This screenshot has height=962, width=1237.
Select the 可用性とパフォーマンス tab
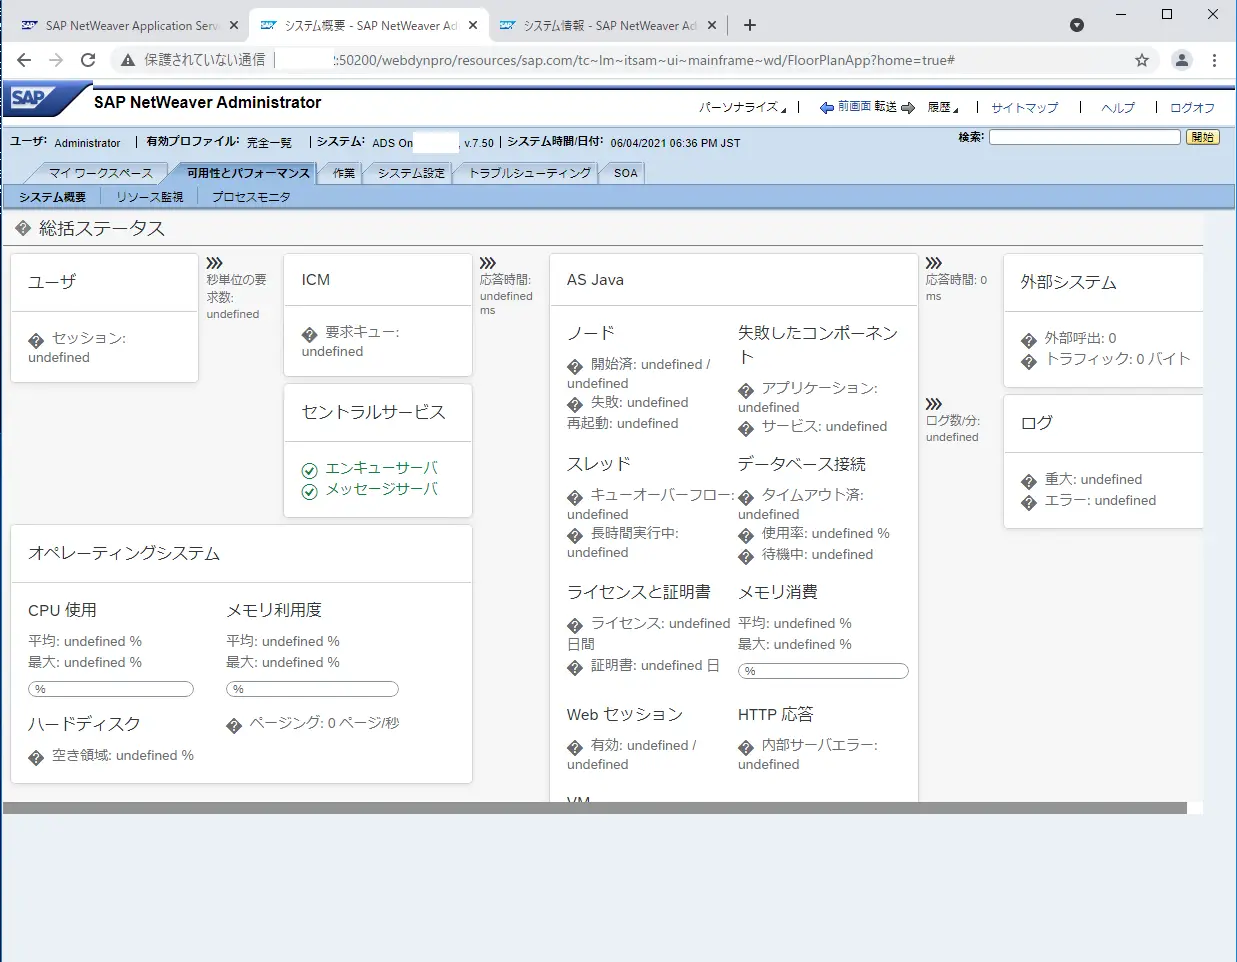pos(248,173)
